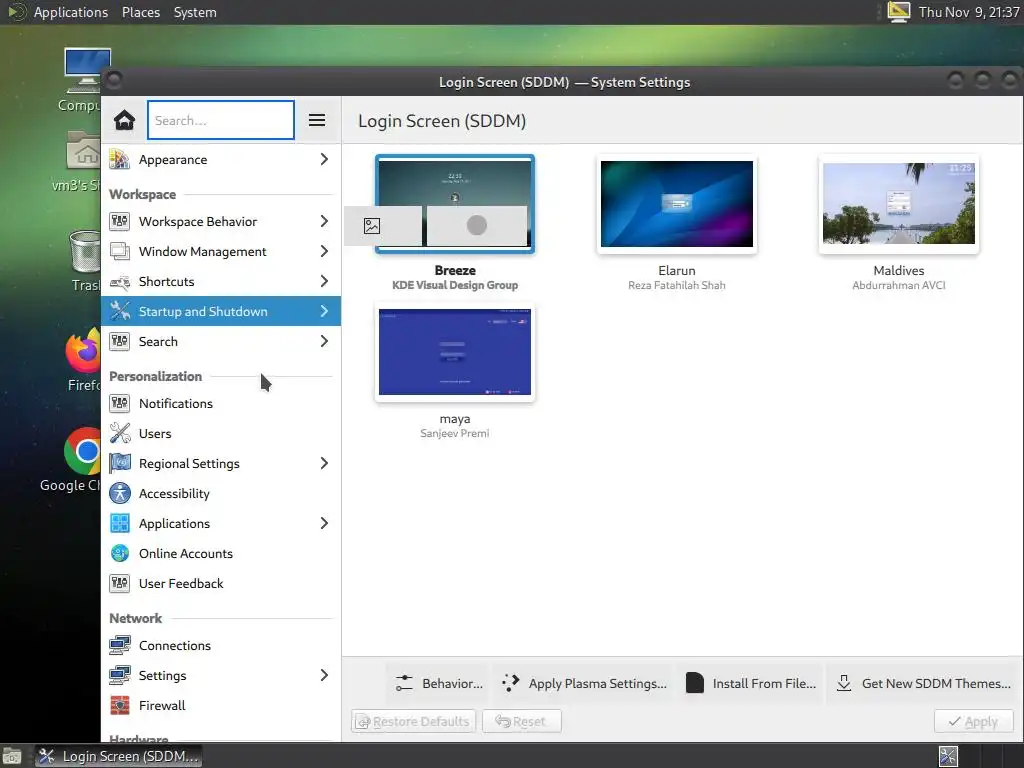This screenshot has width=1024, height=768.
Task: Click the Online Accounts globe icon
Action: (120, 554)
